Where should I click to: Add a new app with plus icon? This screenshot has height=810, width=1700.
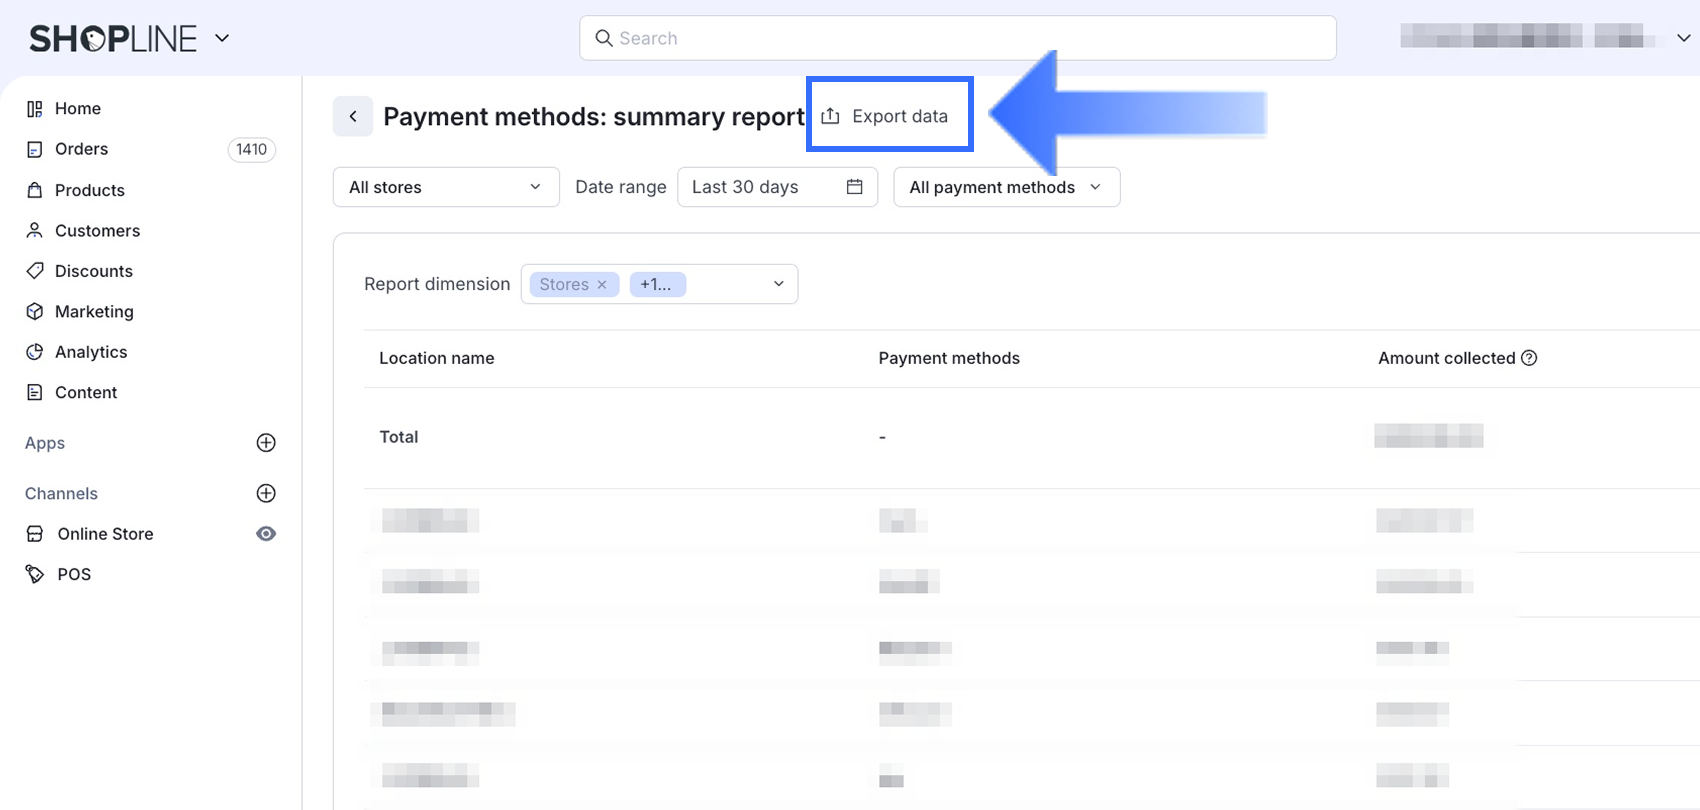tap(266, 443)
